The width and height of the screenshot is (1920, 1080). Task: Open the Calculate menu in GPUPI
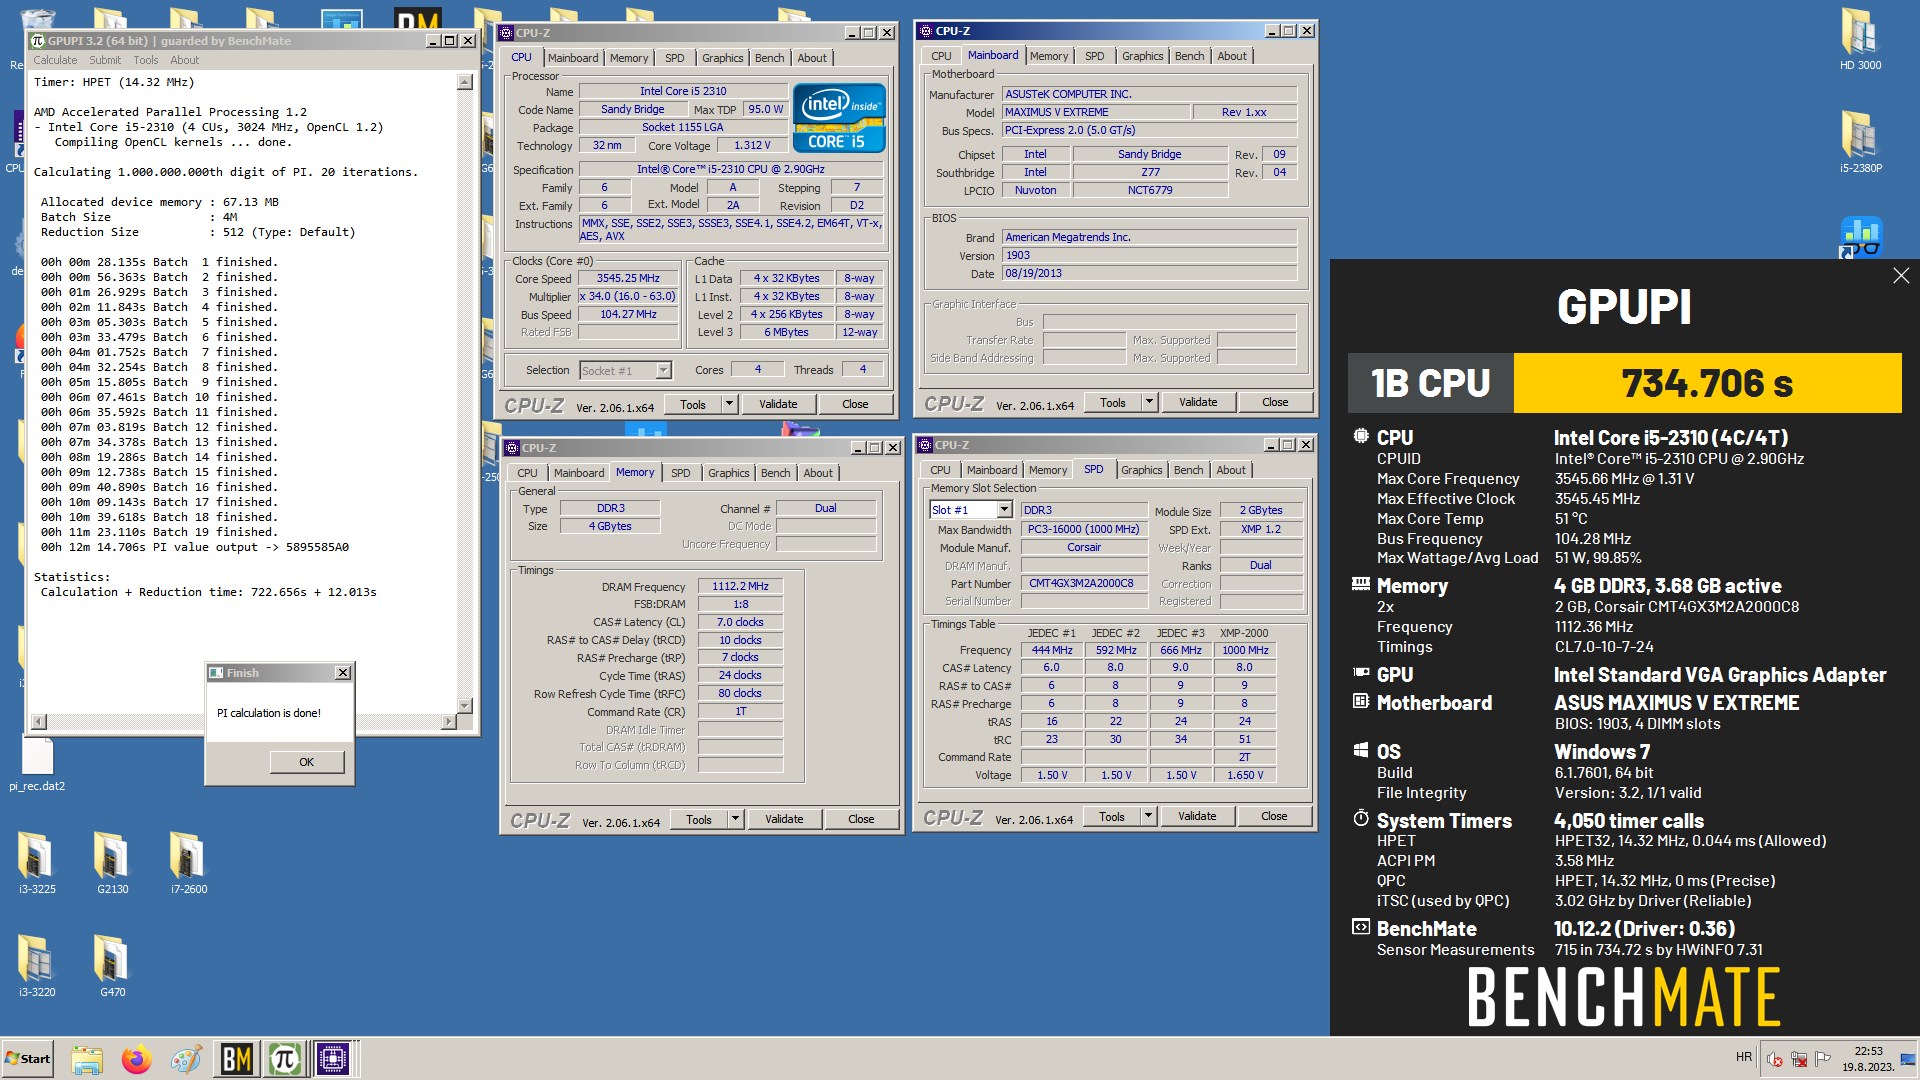click(55, 60)
